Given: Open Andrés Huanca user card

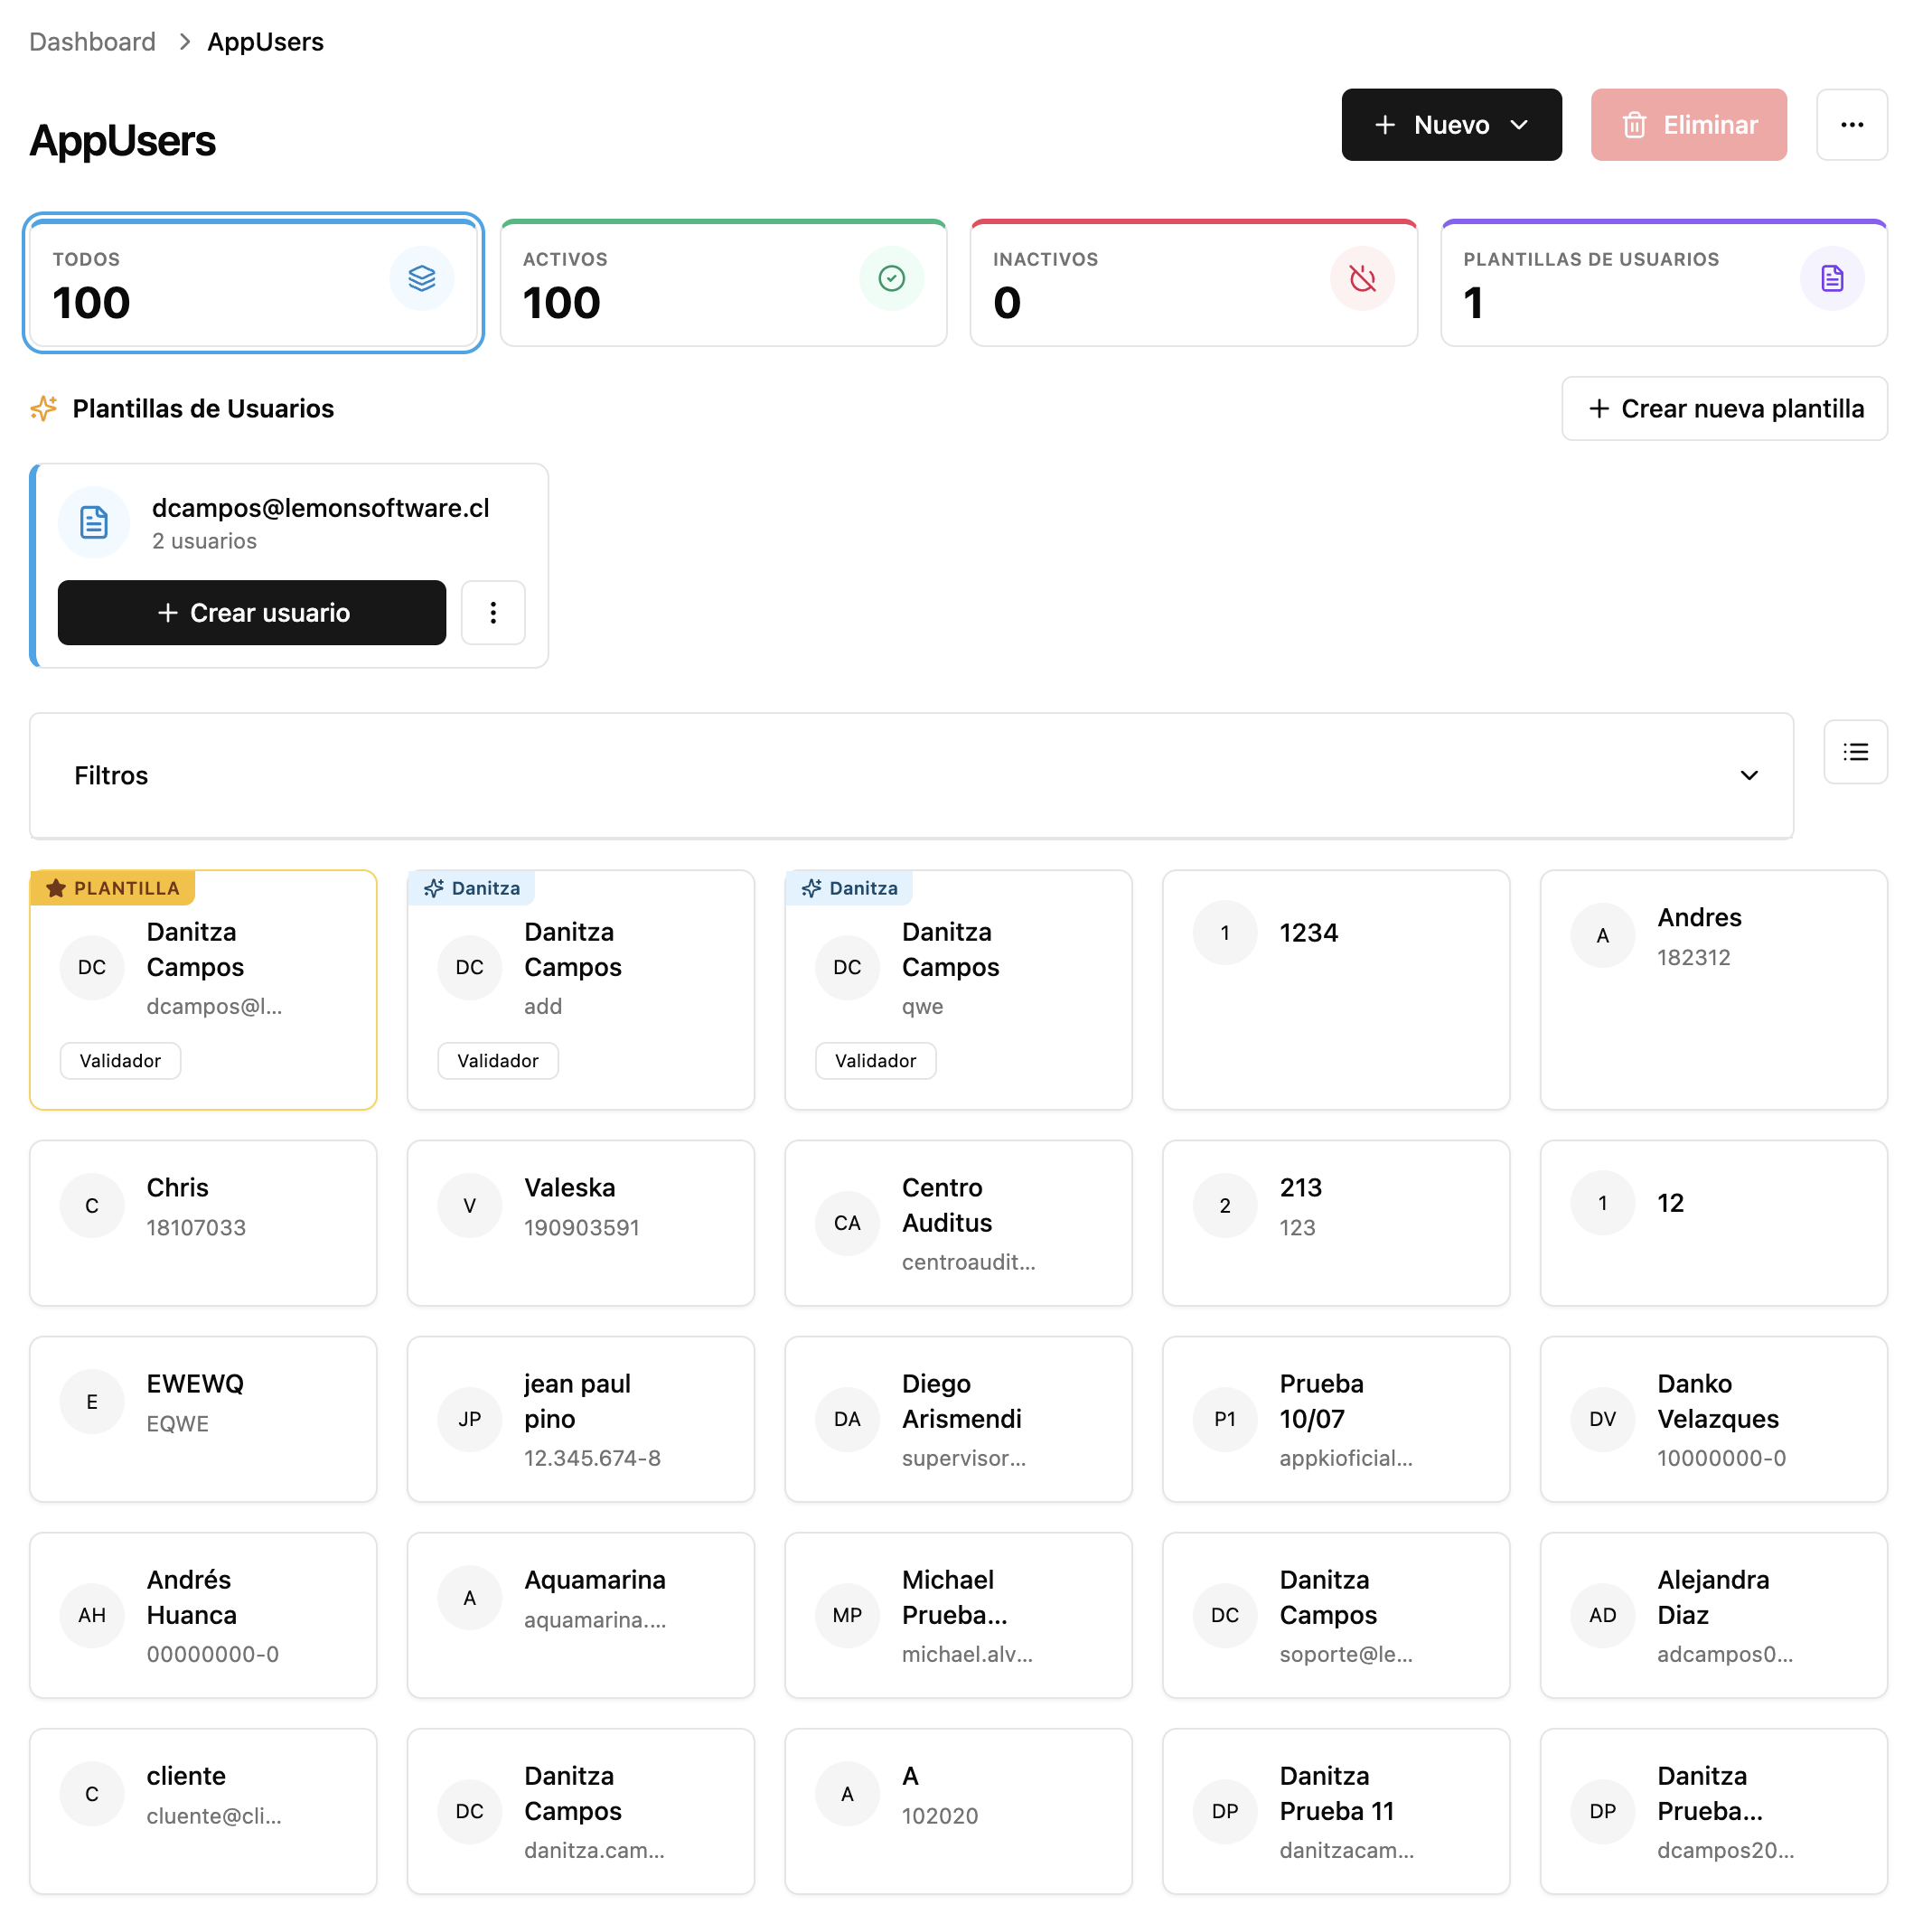Looking at the screenshot, I should 203,1614.
